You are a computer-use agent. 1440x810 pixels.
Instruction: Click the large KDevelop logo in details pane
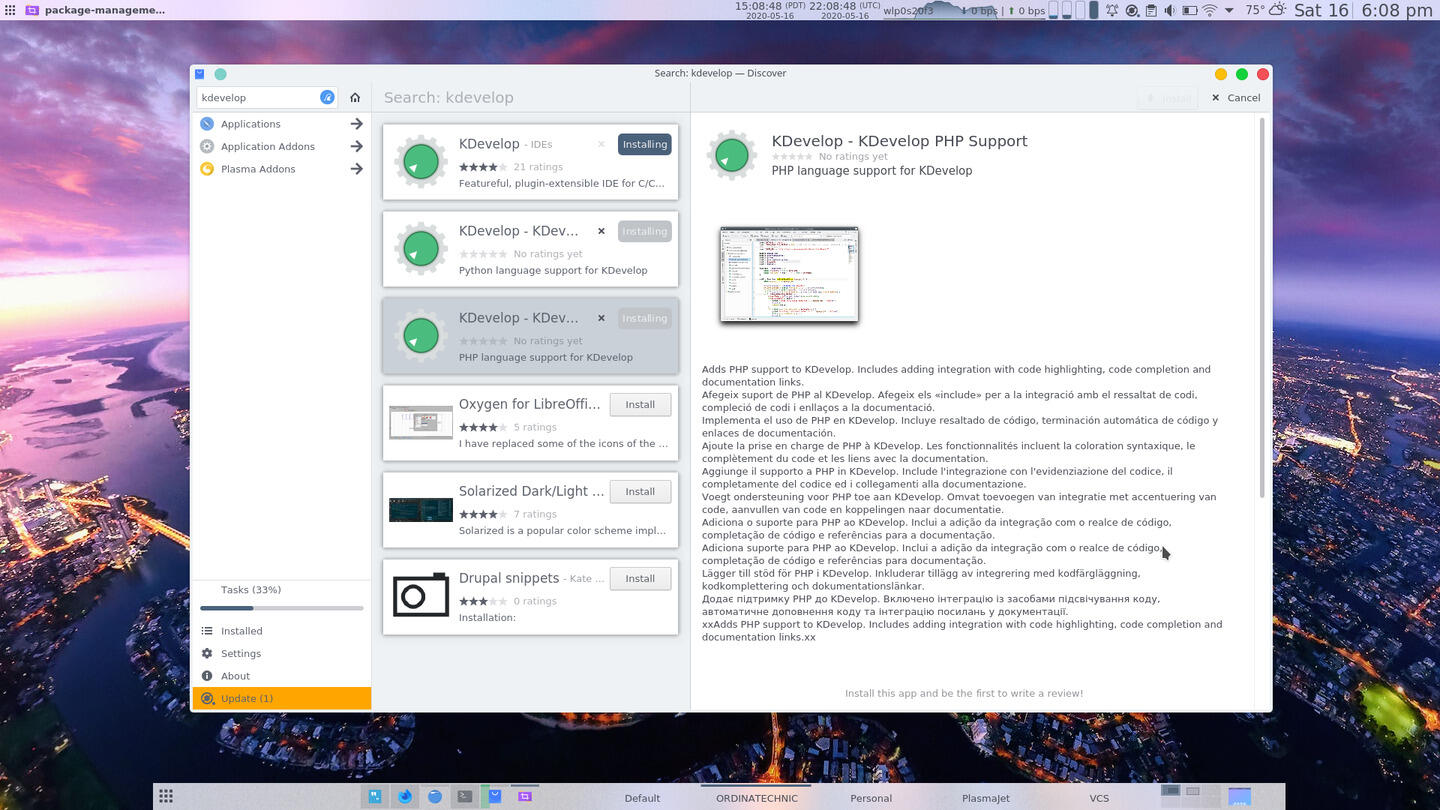(x=732, y=156)
